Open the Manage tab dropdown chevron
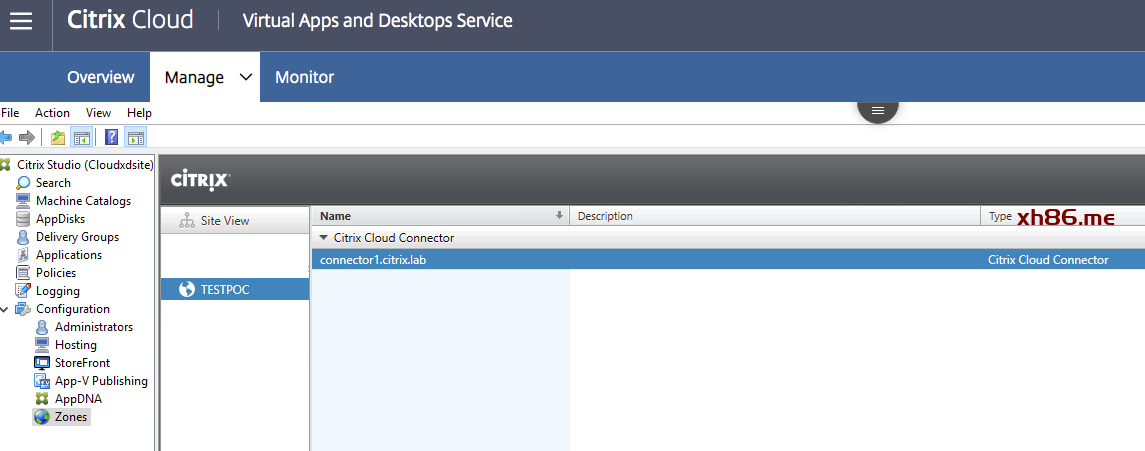The height and width of the screenshot is (451, 1145). click(246, 77)
